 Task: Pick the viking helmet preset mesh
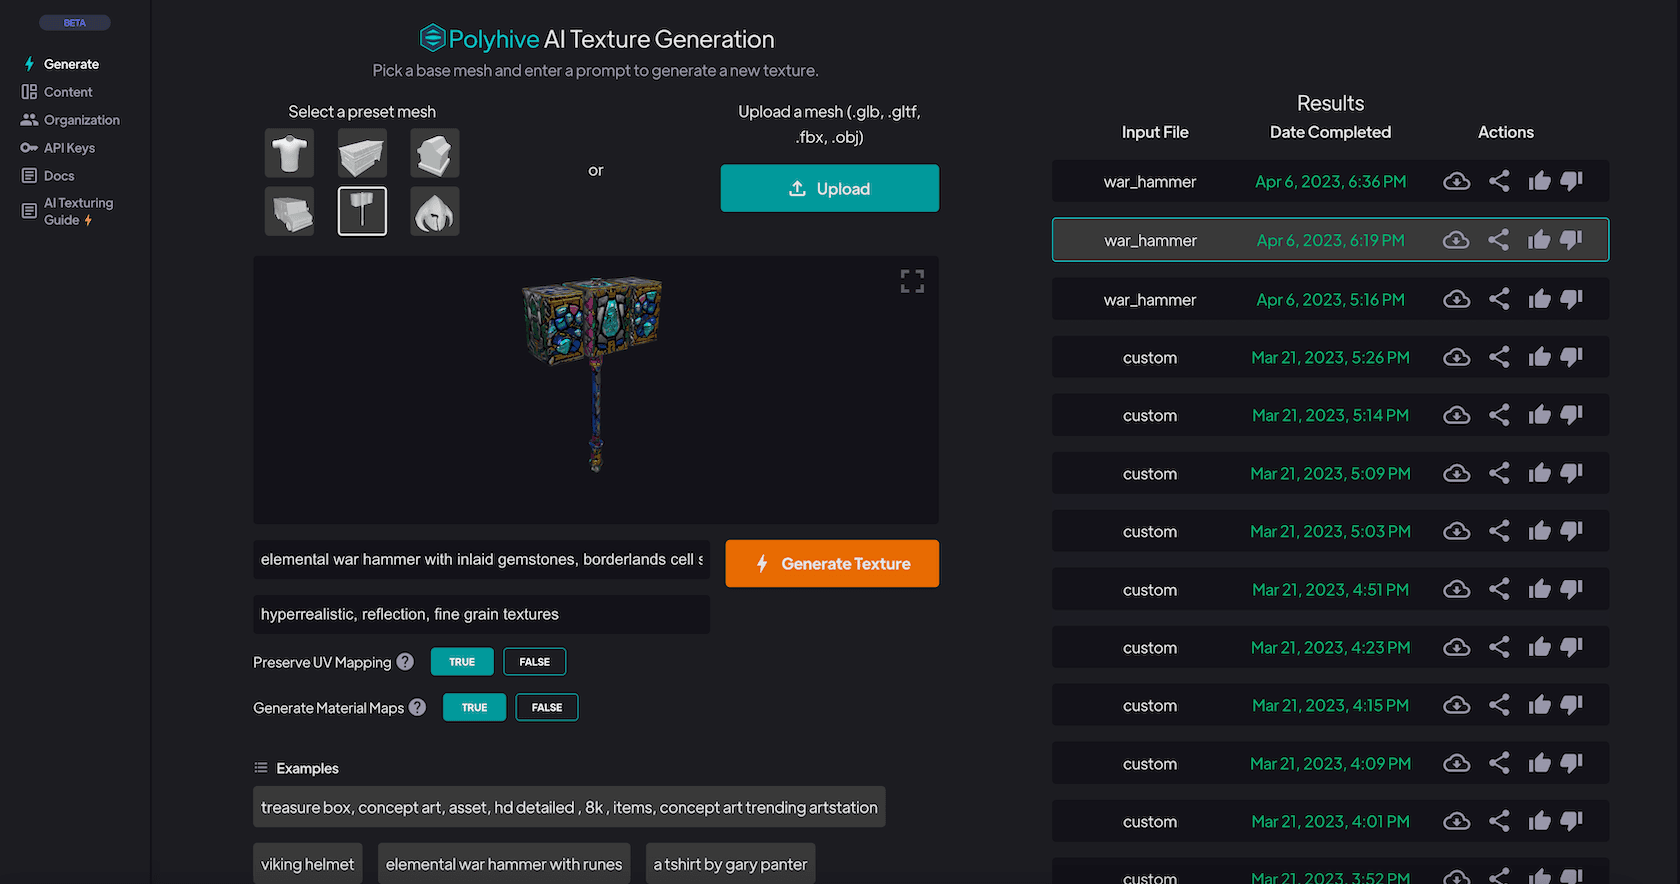435,211
